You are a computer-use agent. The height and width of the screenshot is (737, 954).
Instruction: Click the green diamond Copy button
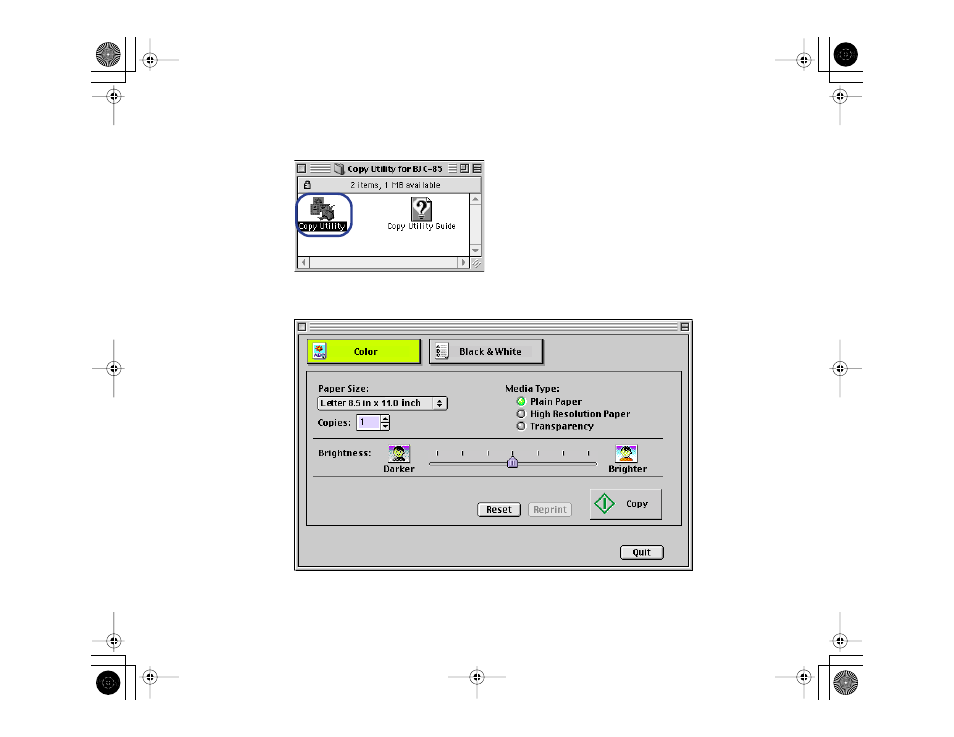click(x=625, y=504)
